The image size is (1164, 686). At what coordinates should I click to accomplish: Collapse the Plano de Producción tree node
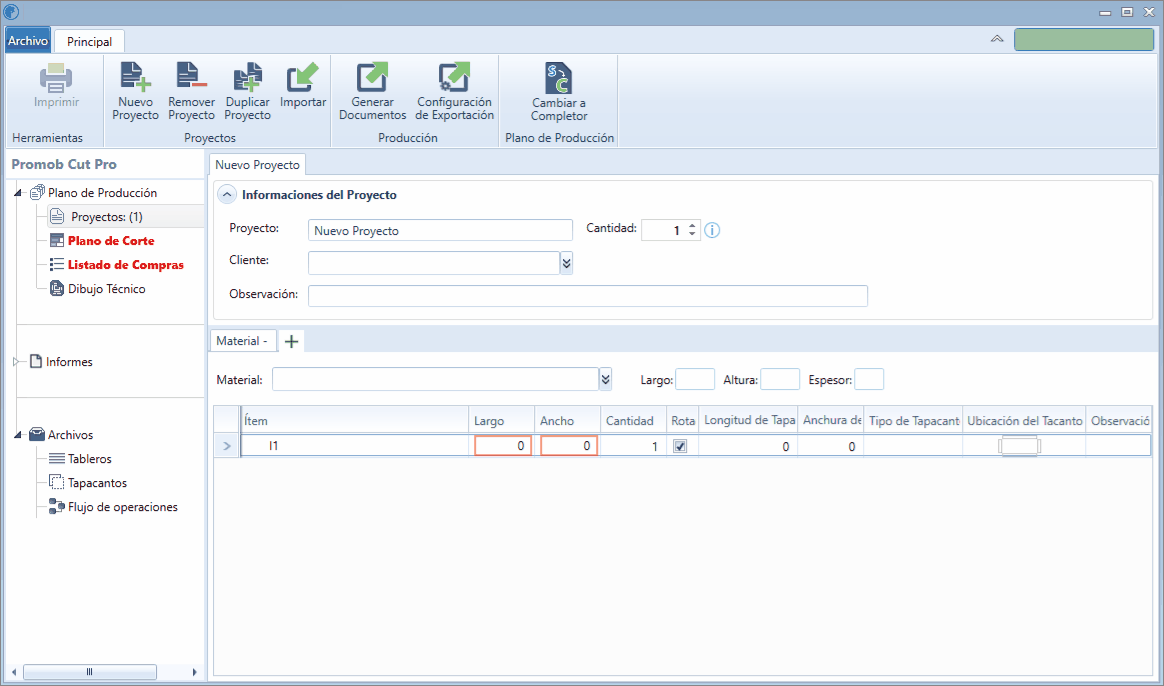(x=19, y=193)
